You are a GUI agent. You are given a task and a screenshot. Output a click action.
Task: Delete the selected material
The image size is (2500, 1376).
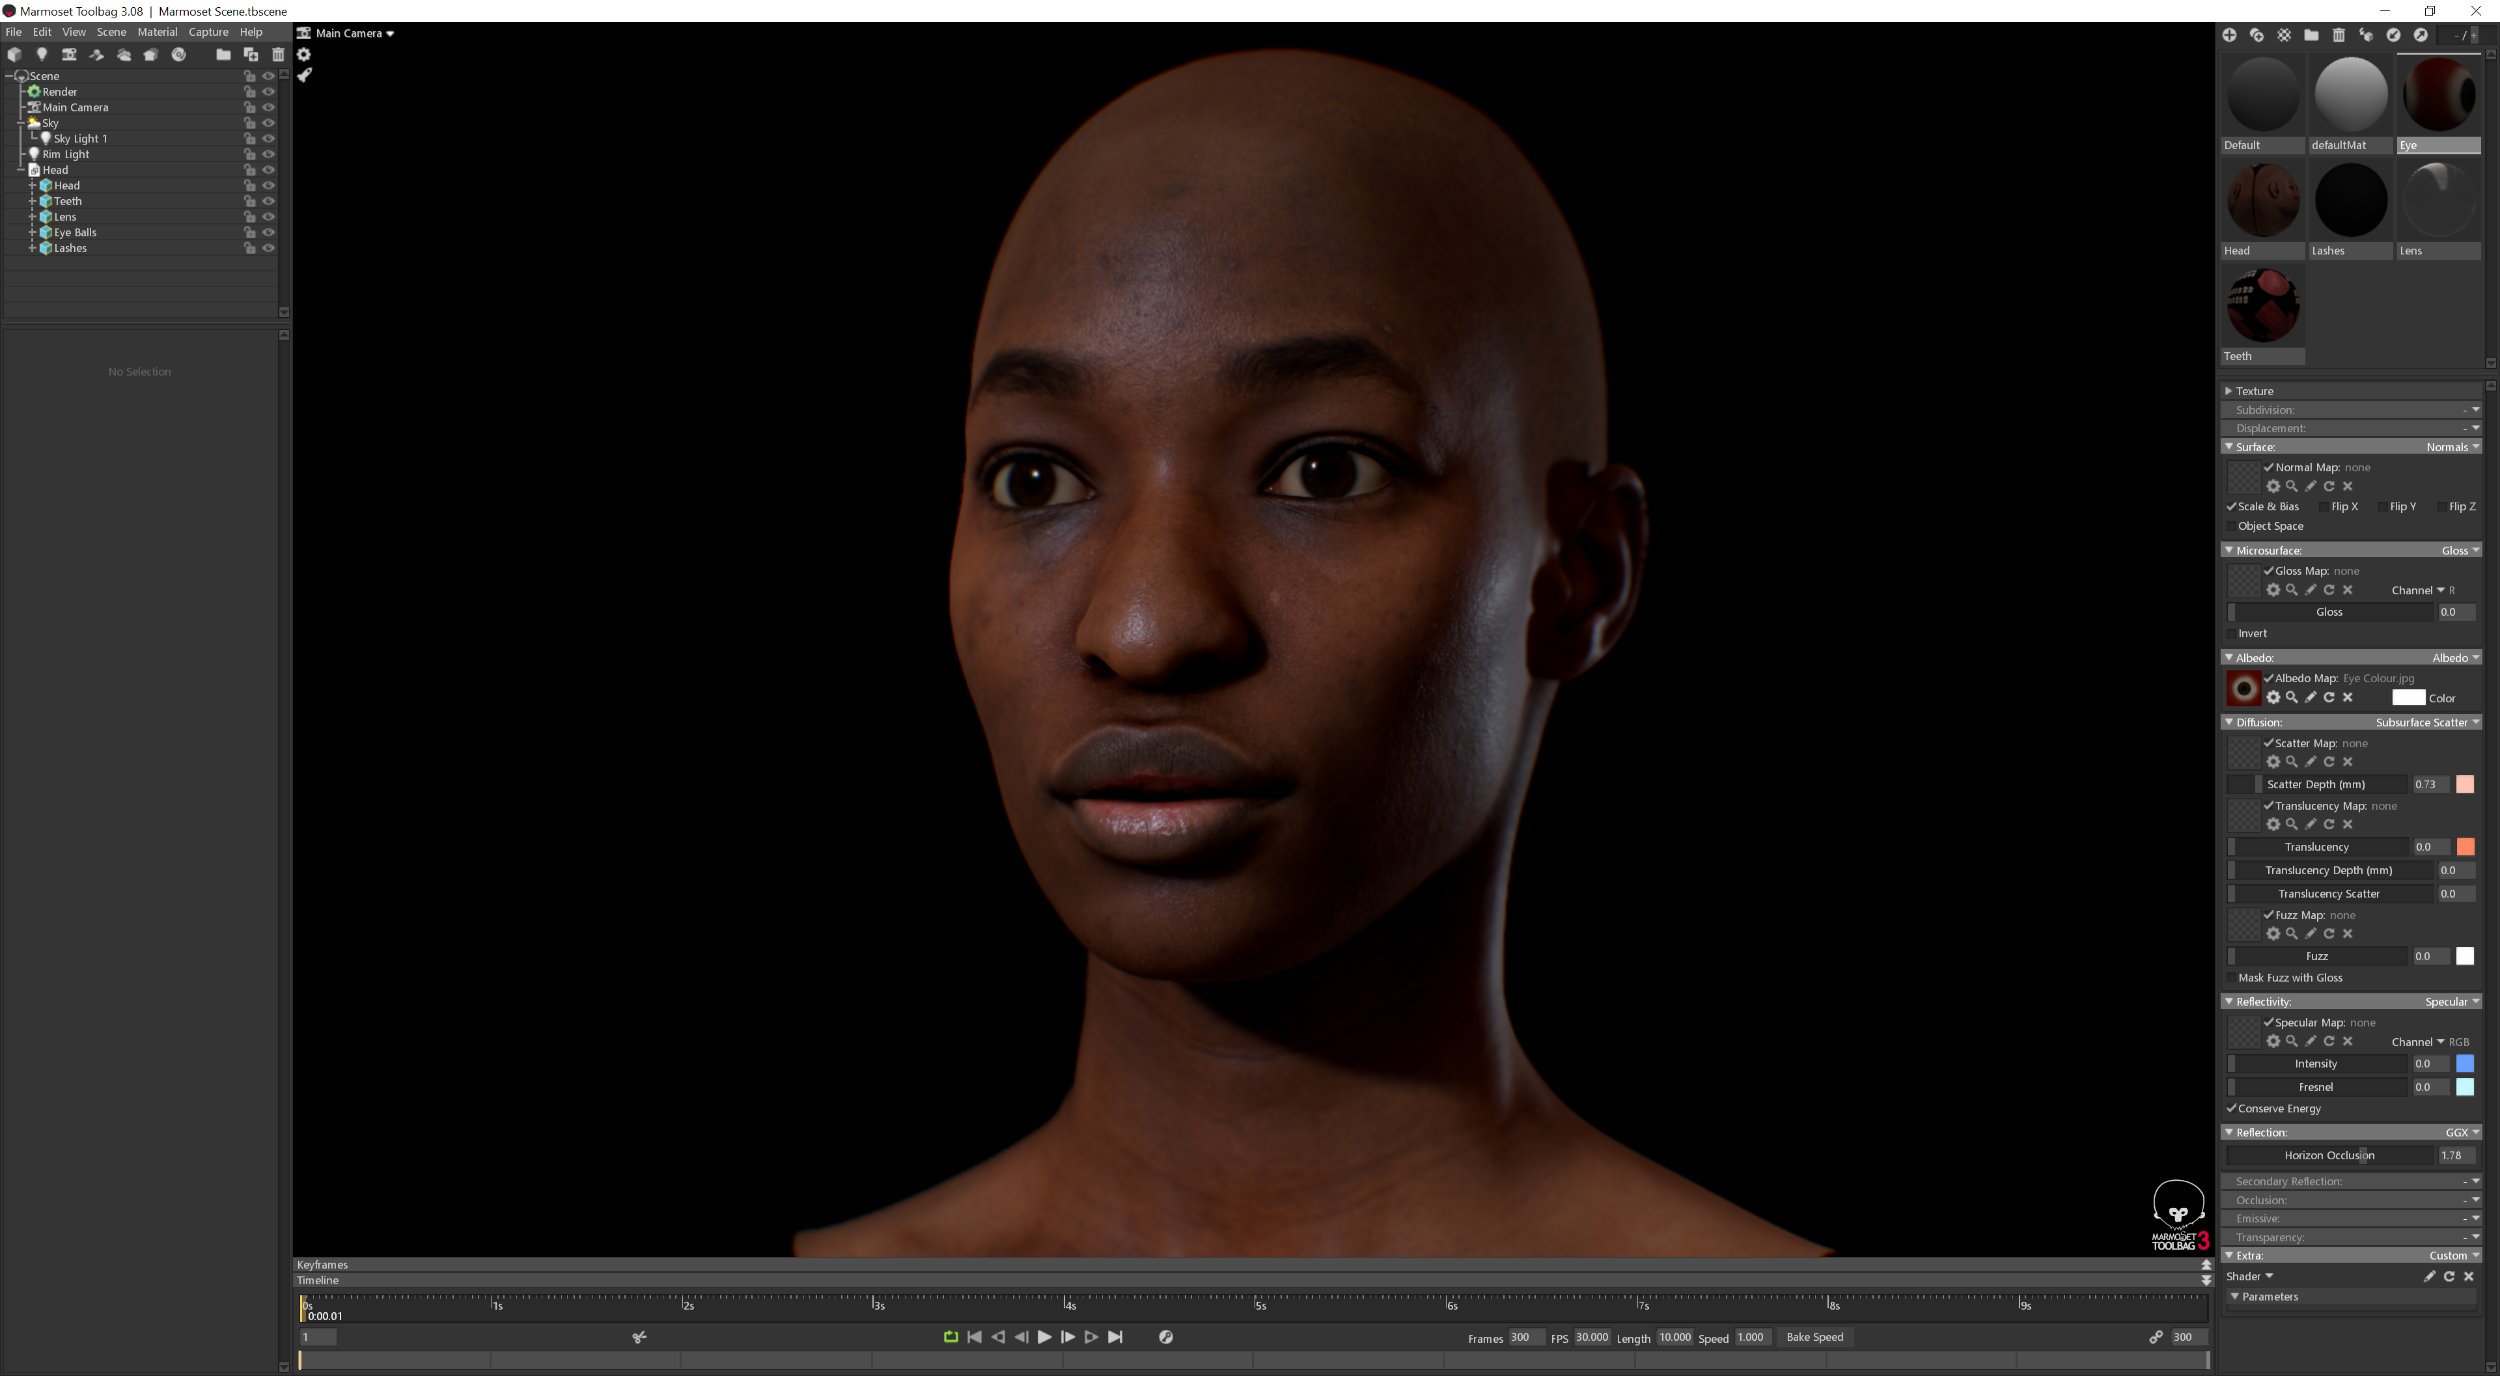(2337, 34)
